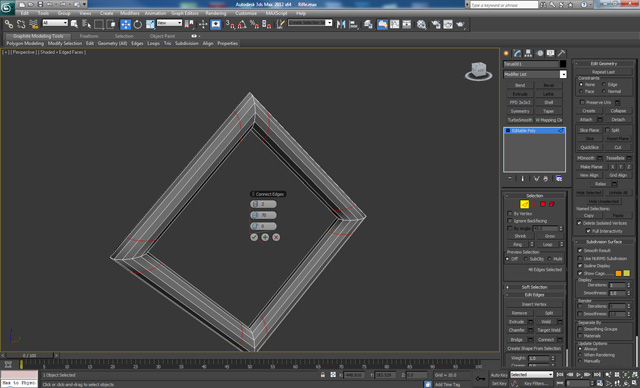Toggle the Isoline Display checkbox

(x=580, y=266)
